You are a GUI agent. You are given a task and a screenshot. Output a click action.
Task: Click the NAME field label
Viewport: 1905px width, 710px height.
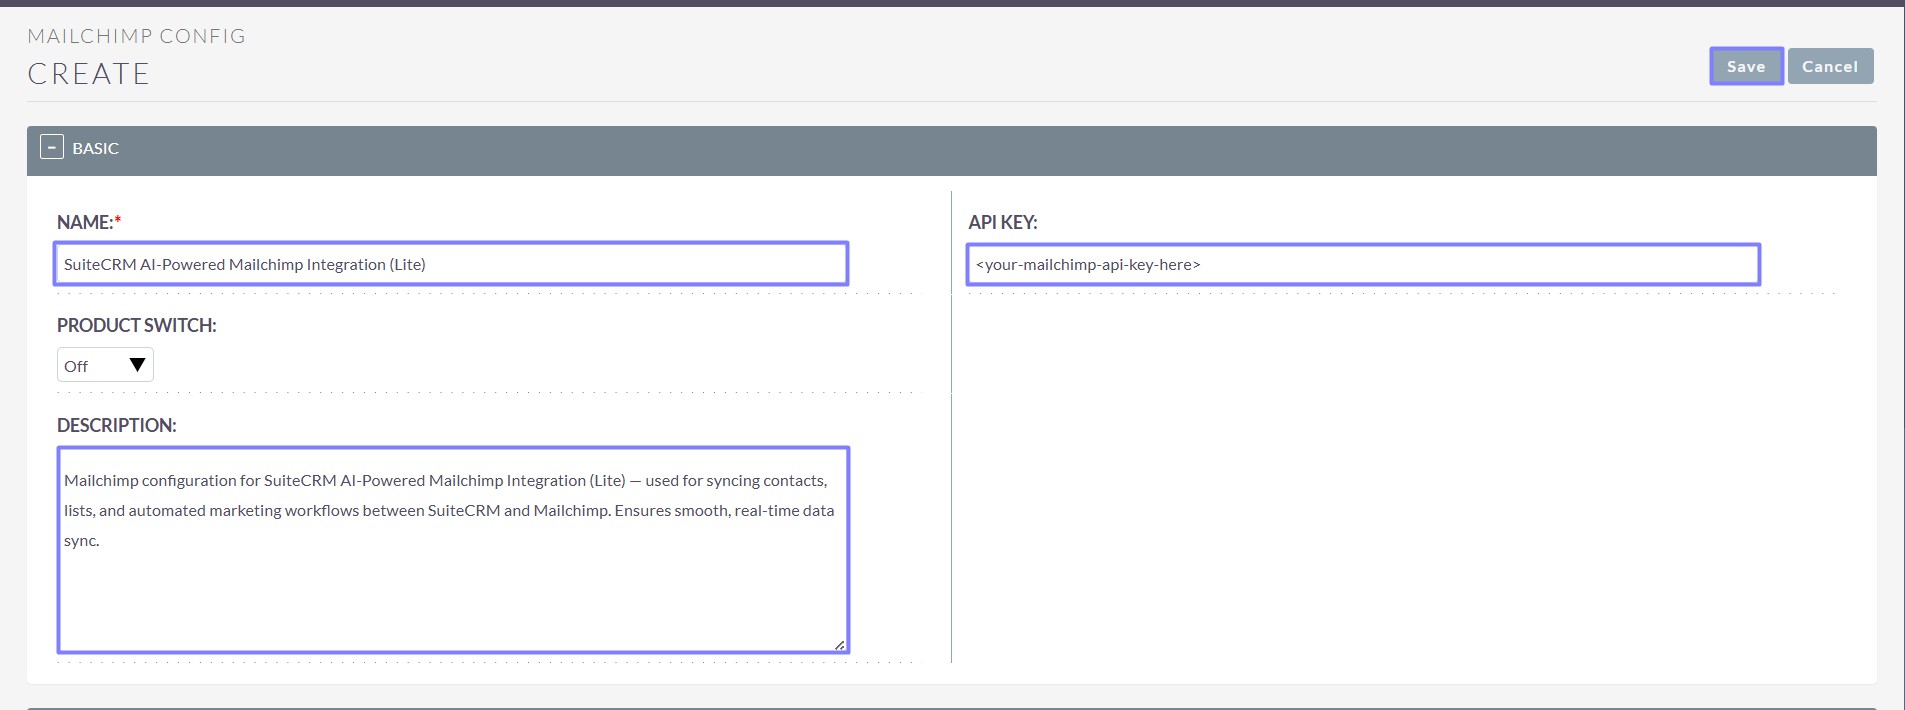tap(84, 222)
